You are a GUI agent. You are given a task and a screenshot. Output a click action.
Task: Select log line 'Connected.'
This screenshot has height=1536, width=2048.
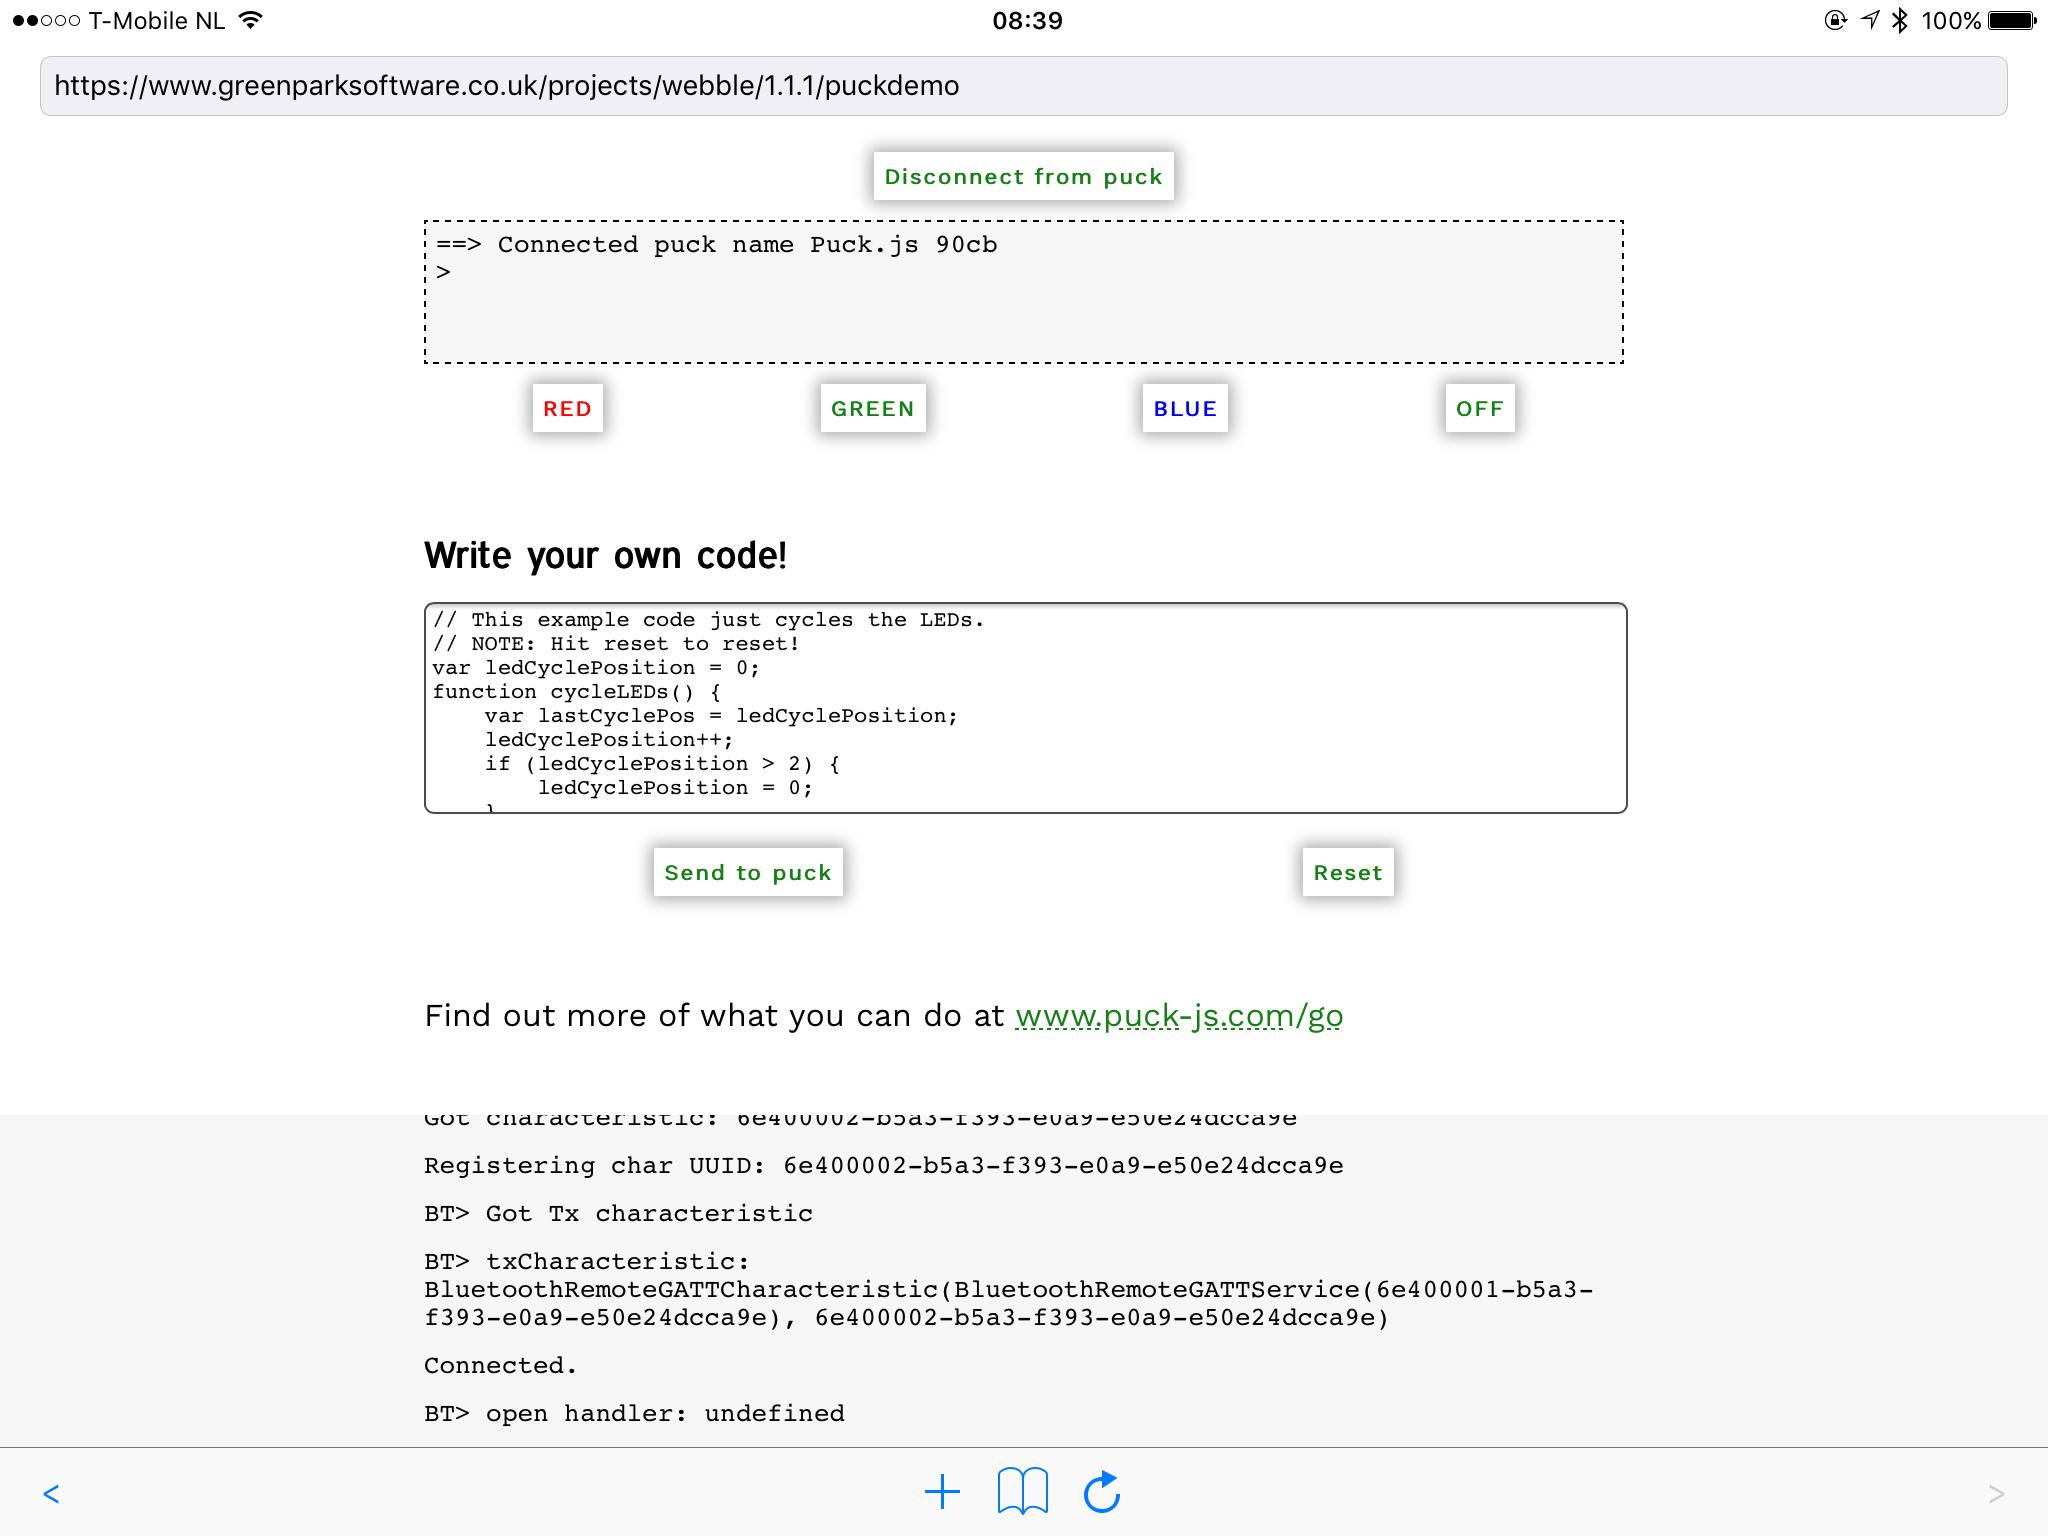pos(500,1366)
